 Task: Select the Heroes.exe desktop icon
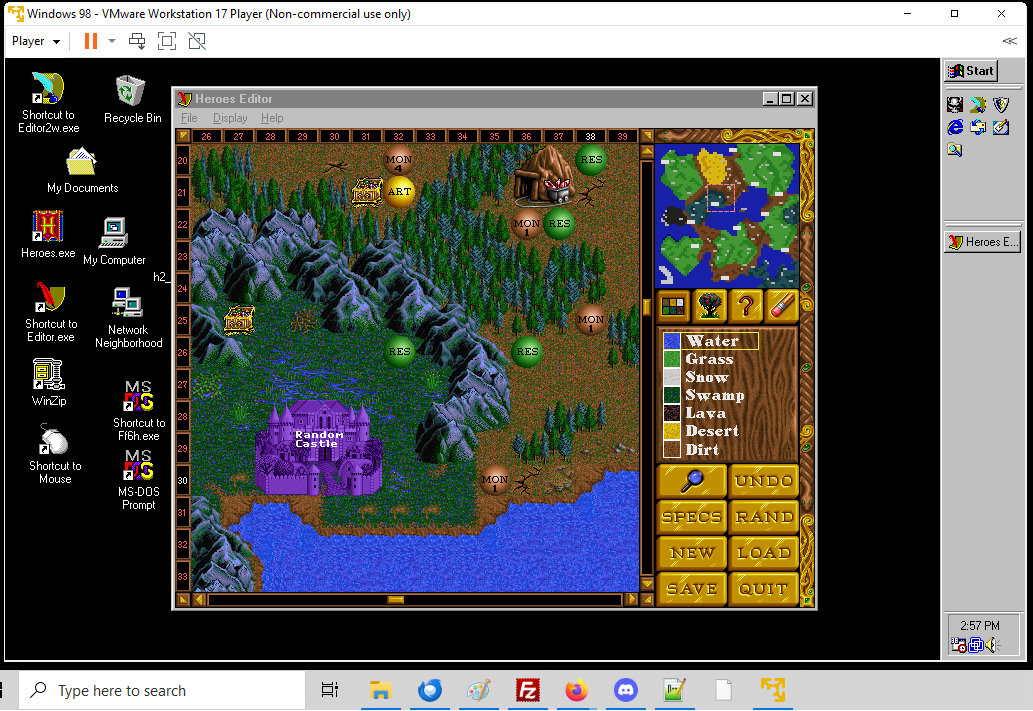[x=47, y=234]
